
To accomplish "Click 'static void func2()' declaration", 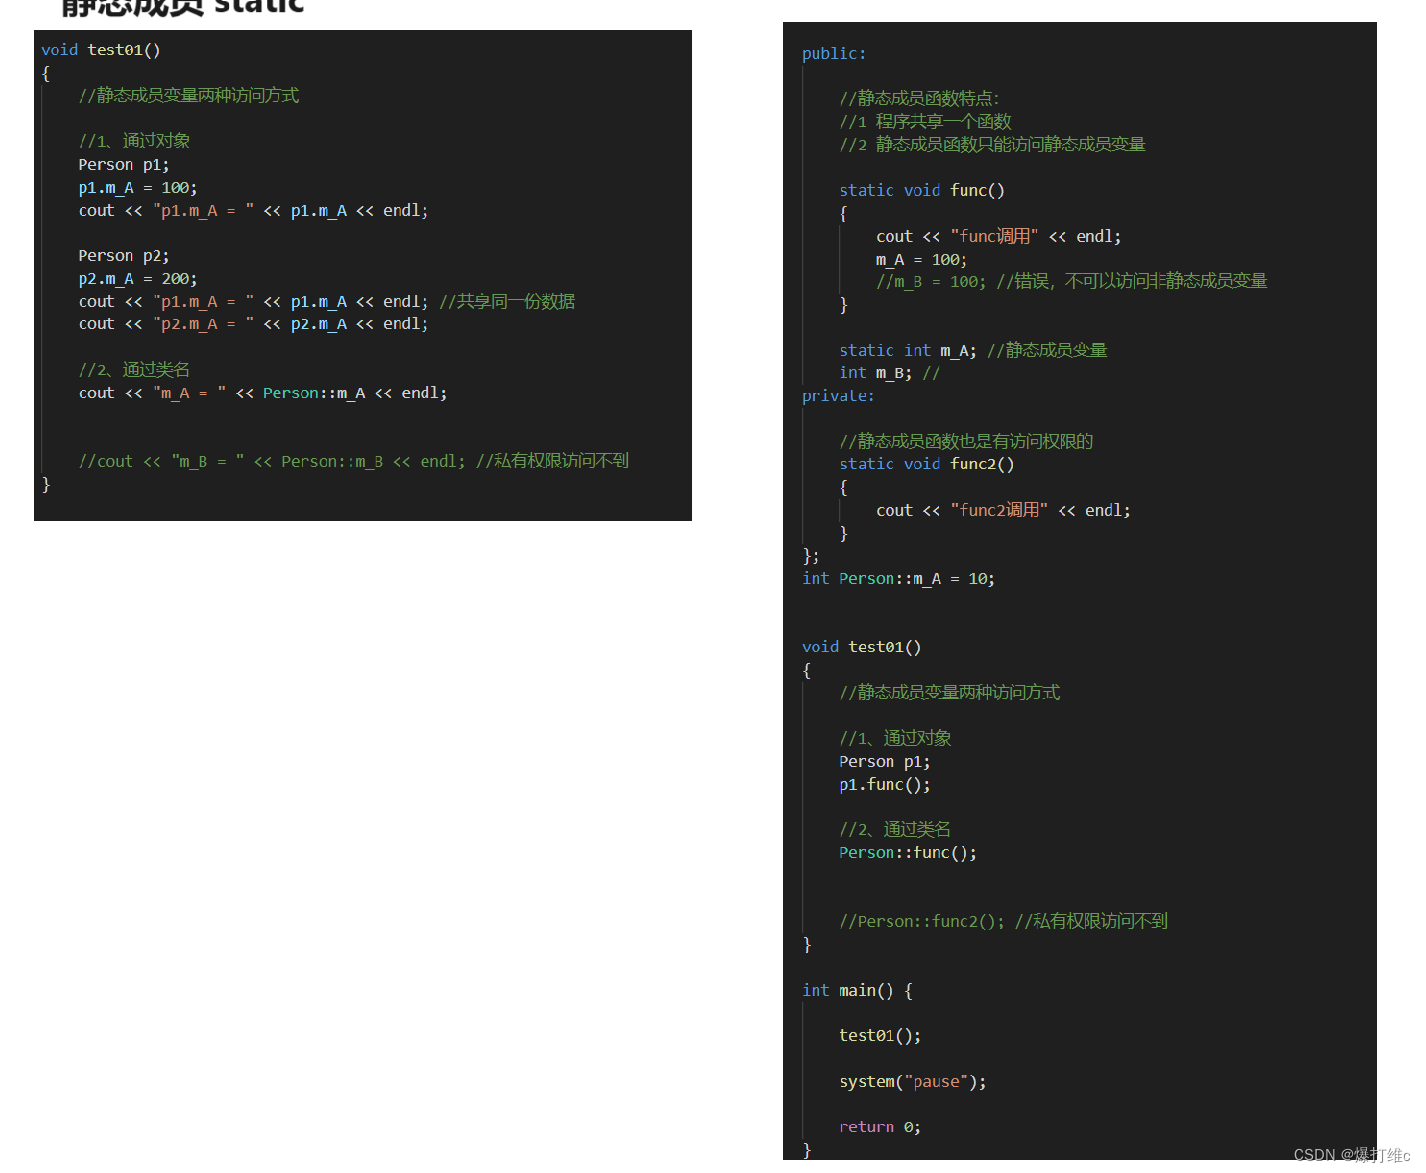I will coord(927,464).
